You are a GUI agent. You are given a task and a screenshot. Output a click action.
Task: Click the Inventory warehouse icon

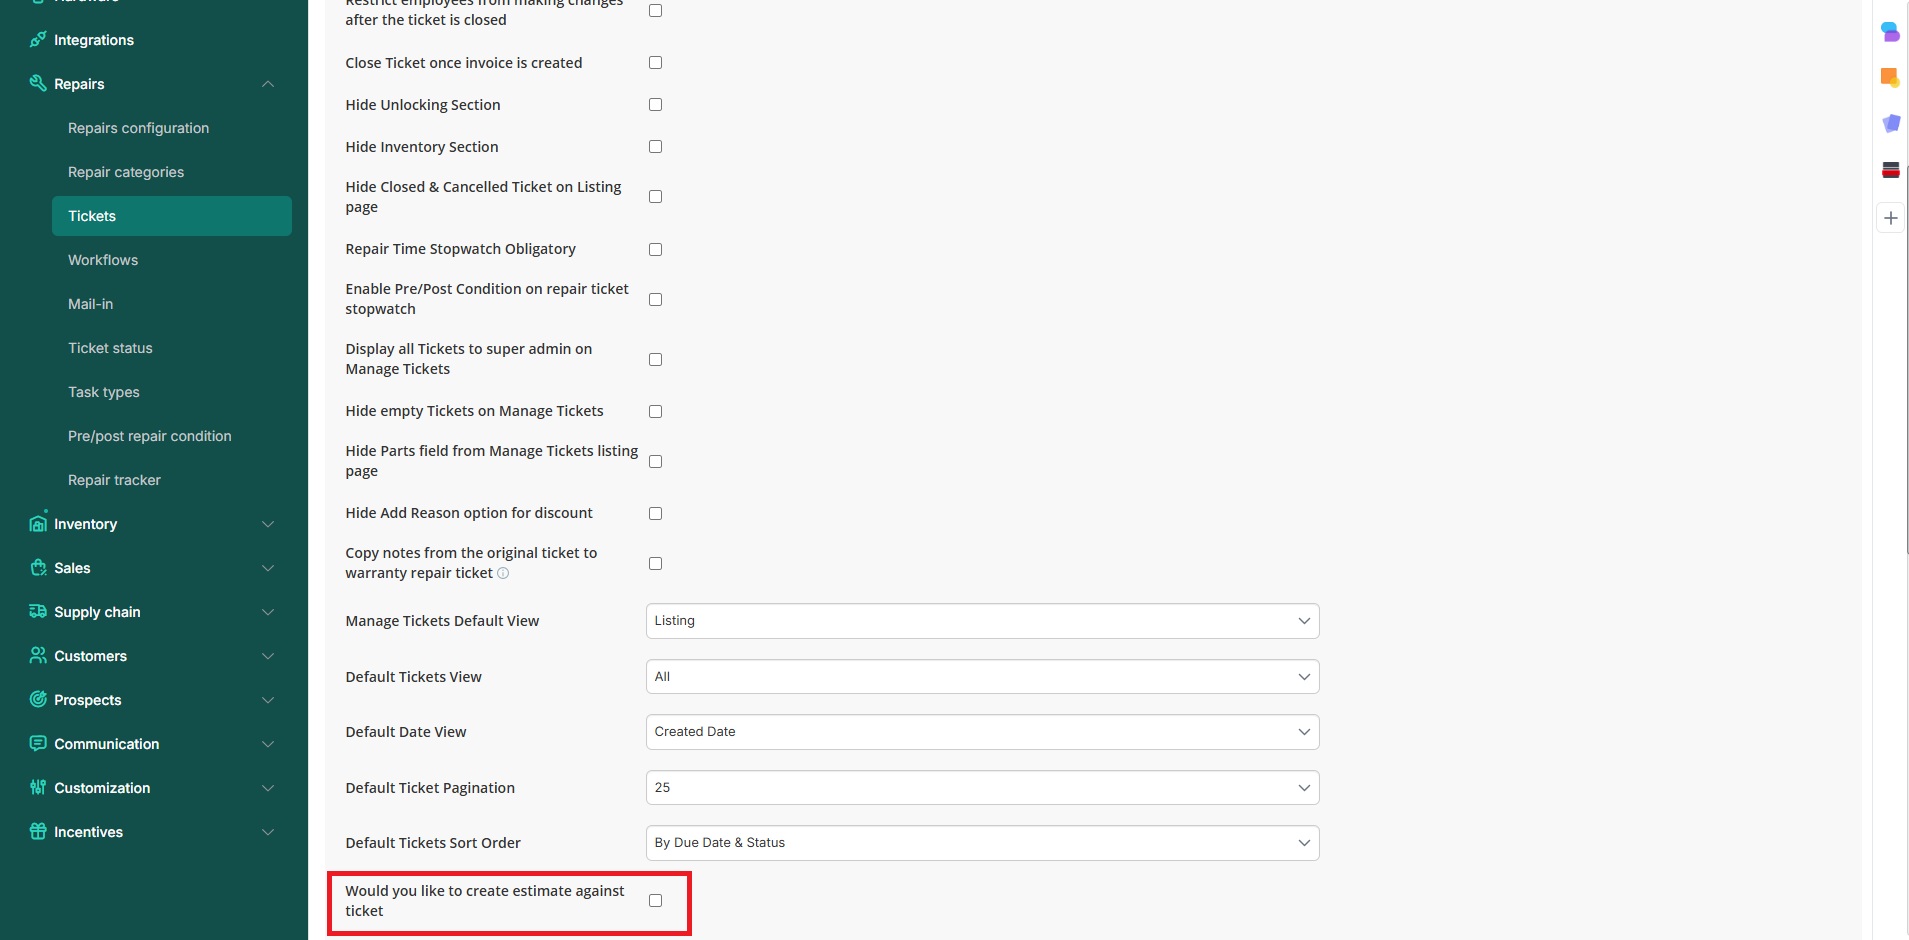tap(38, 523)
